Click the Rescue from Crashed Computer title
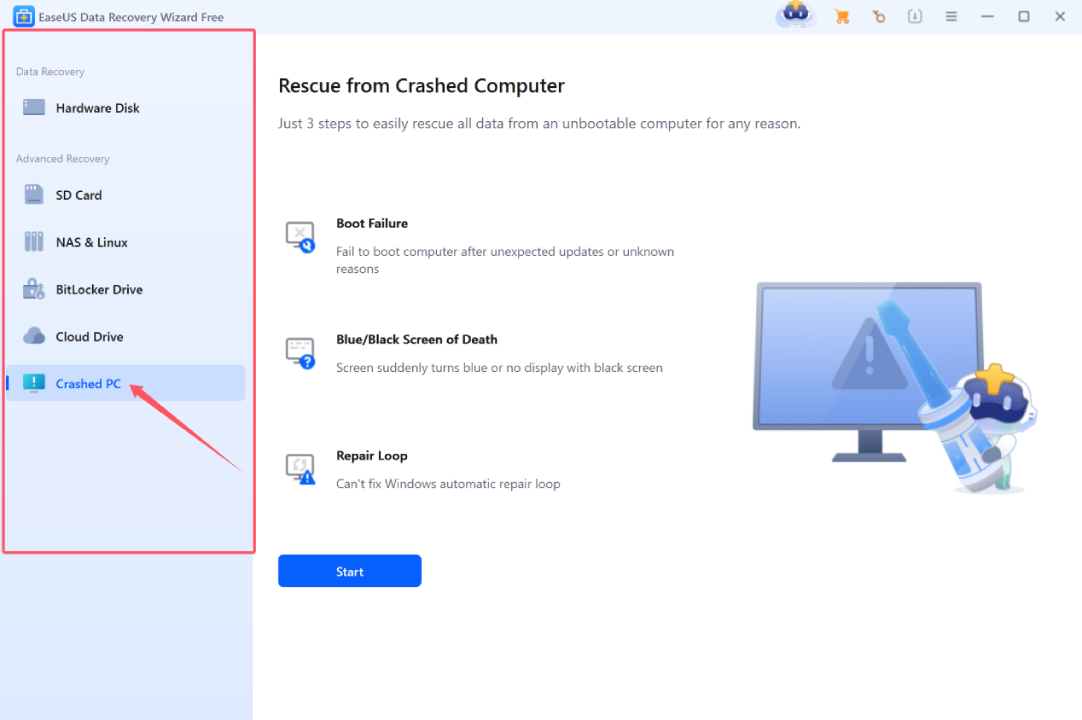The height and width of the screenshot is (720, 1082). click(x=422, y=86)
